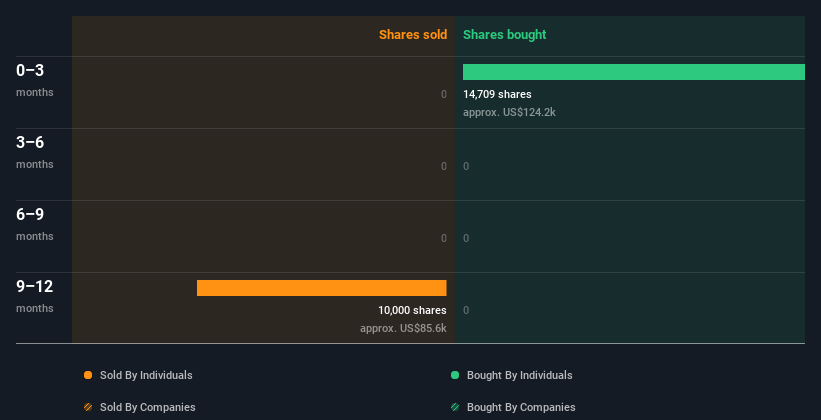This screenshot has height=420, width=821.
Task: Click the 9–12 months row label
Action: coord(35,296)
